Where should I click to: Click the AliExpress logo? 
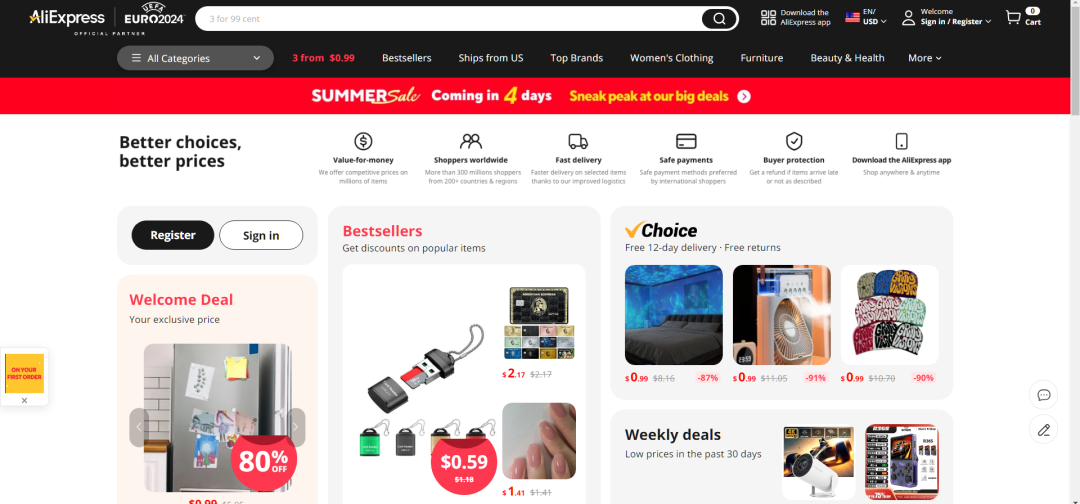(67, 17)
